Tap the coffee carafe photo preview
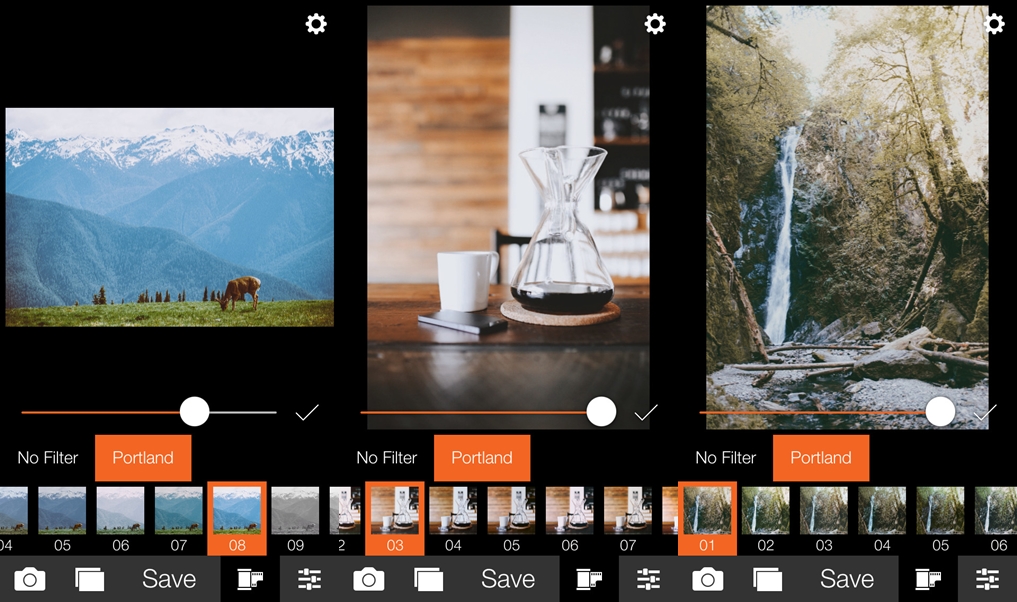Image resolution: width=1017 pixels, height=602 pixels. point(508,217)
